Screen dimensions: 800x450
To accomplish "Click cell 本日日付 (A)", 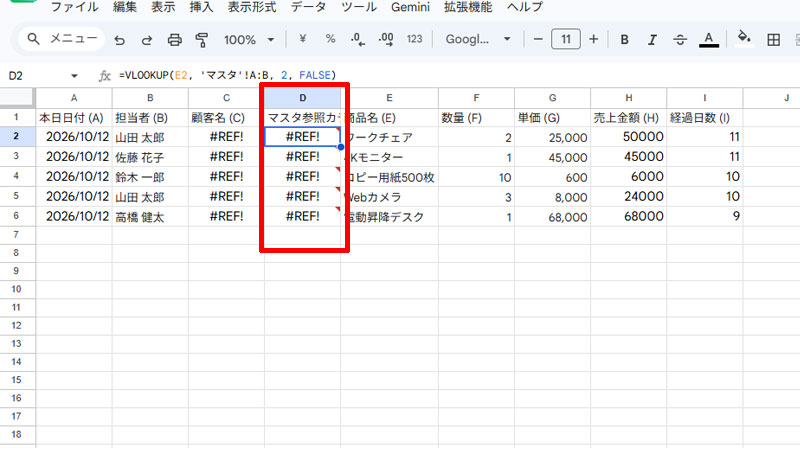I will 74,118.
